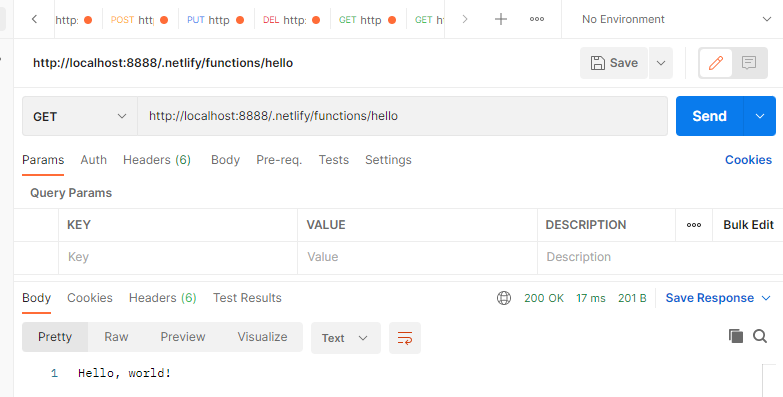Click the request title localhost:8888 hello
The width and height of the screenshot is (783, 397).
(x=163, y=63)
